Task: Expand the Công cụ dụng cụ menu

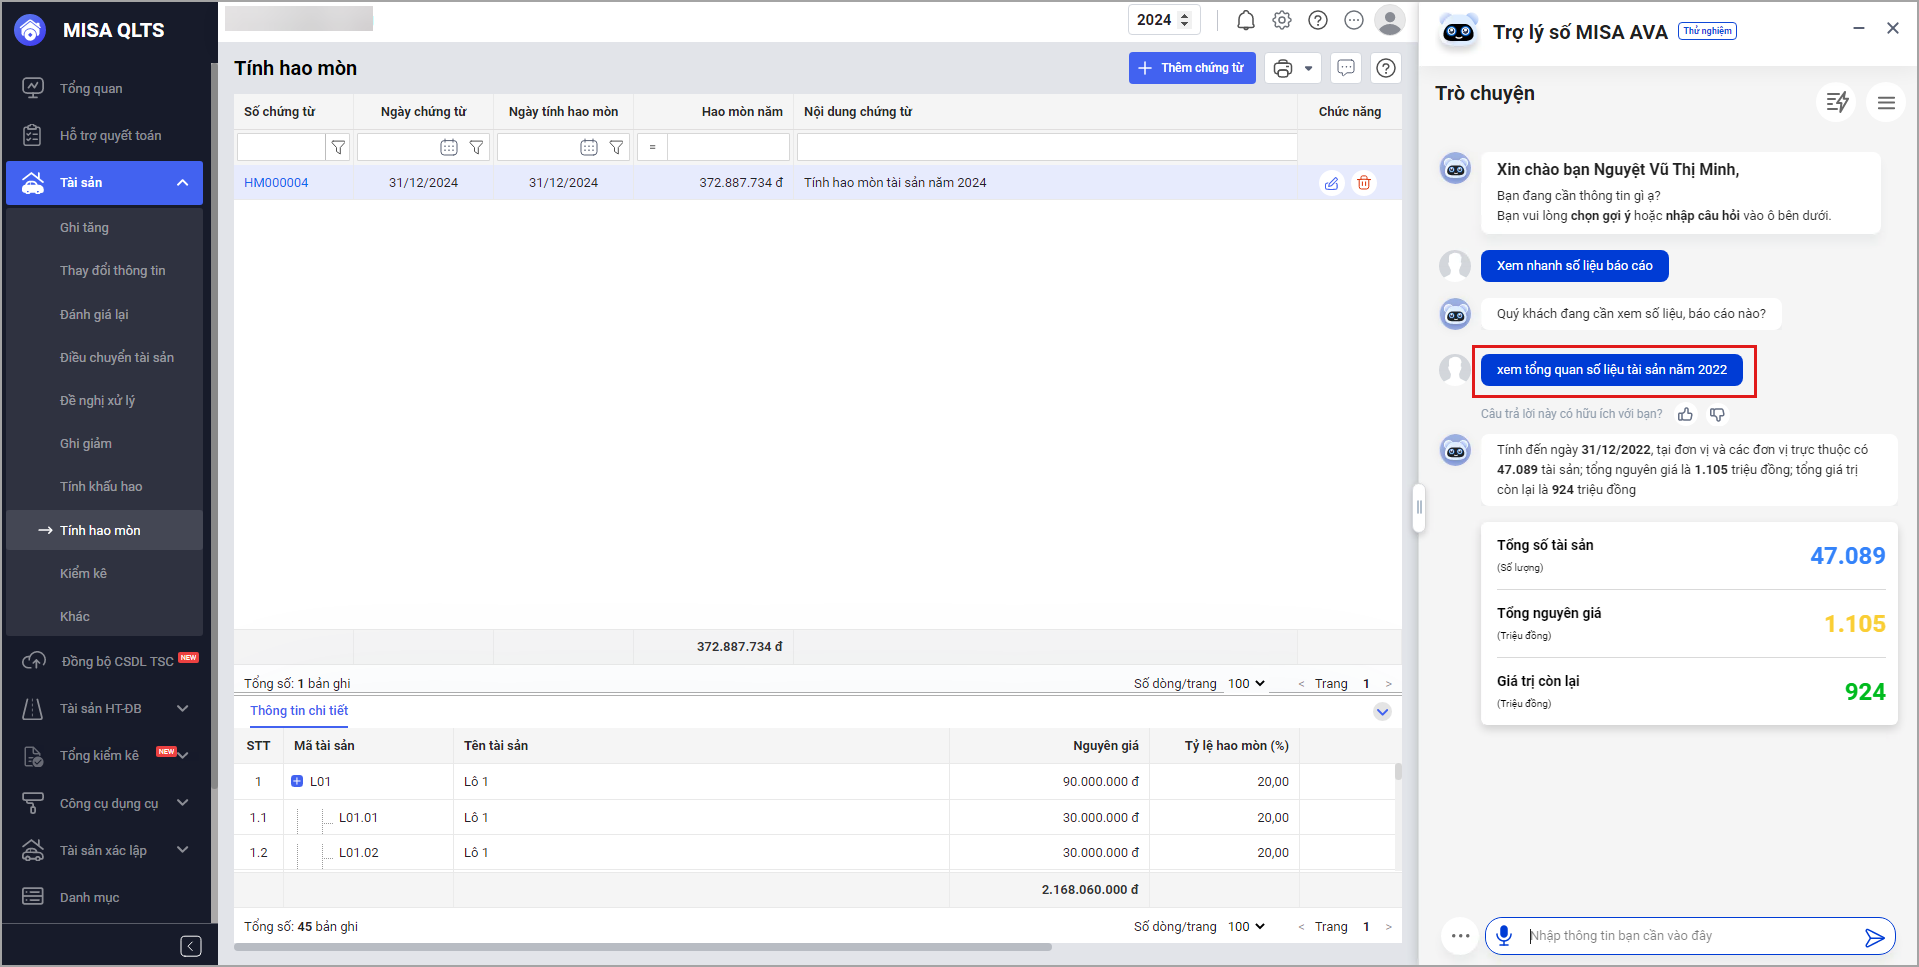Action: point(183,803)
